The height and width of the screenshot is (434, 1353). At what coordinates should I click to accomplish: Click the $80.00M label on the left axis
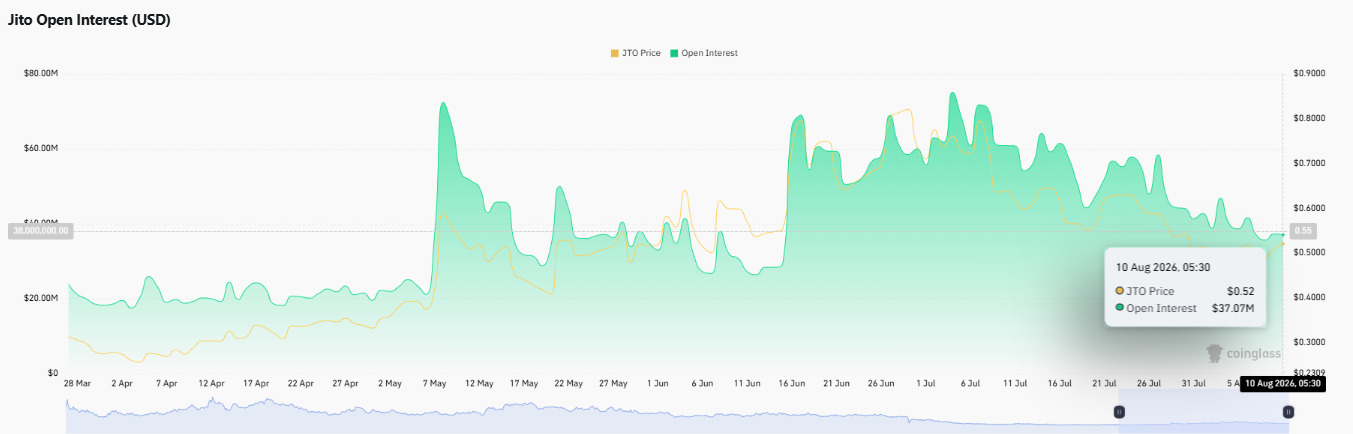click(x=41, y=73)
